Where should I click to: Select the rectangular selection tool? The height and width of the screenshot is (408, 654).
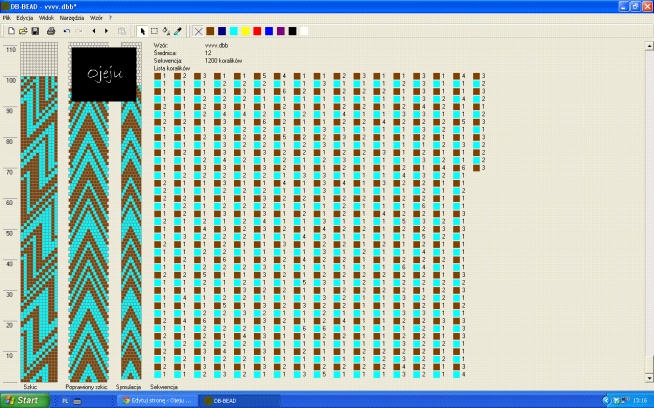coord(154,31)
